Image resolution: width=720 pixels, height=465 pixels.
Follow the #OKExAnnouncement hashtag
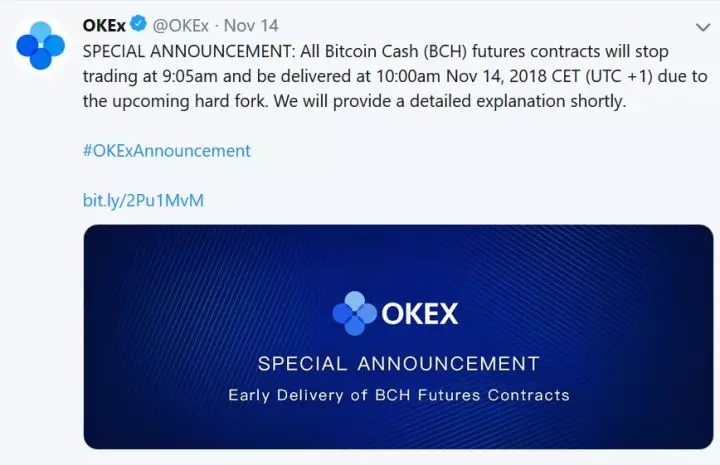click(x=166, y=151)
